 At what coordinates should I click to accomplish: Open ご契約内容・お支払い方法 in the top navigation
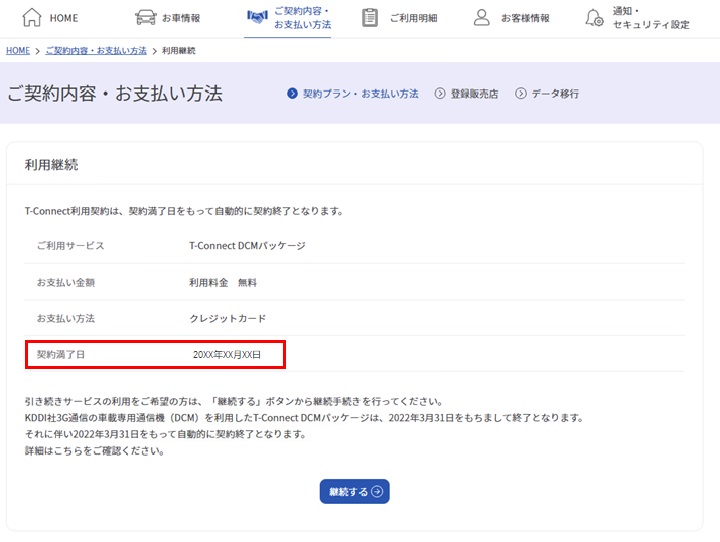(302, 18)
